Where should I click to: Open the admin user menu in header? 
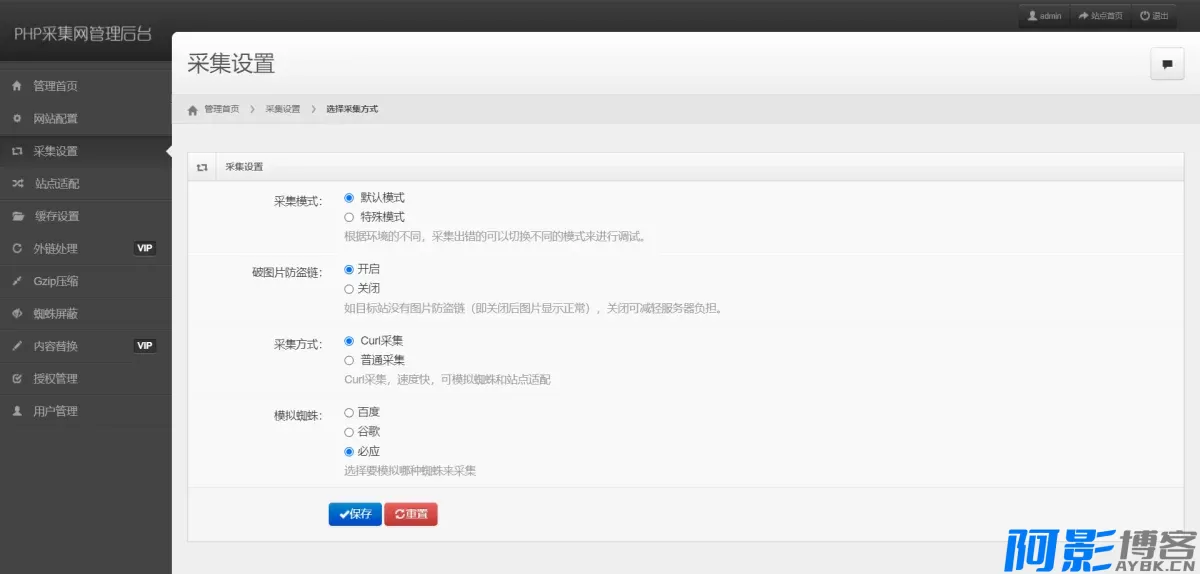coord(1044,16)
